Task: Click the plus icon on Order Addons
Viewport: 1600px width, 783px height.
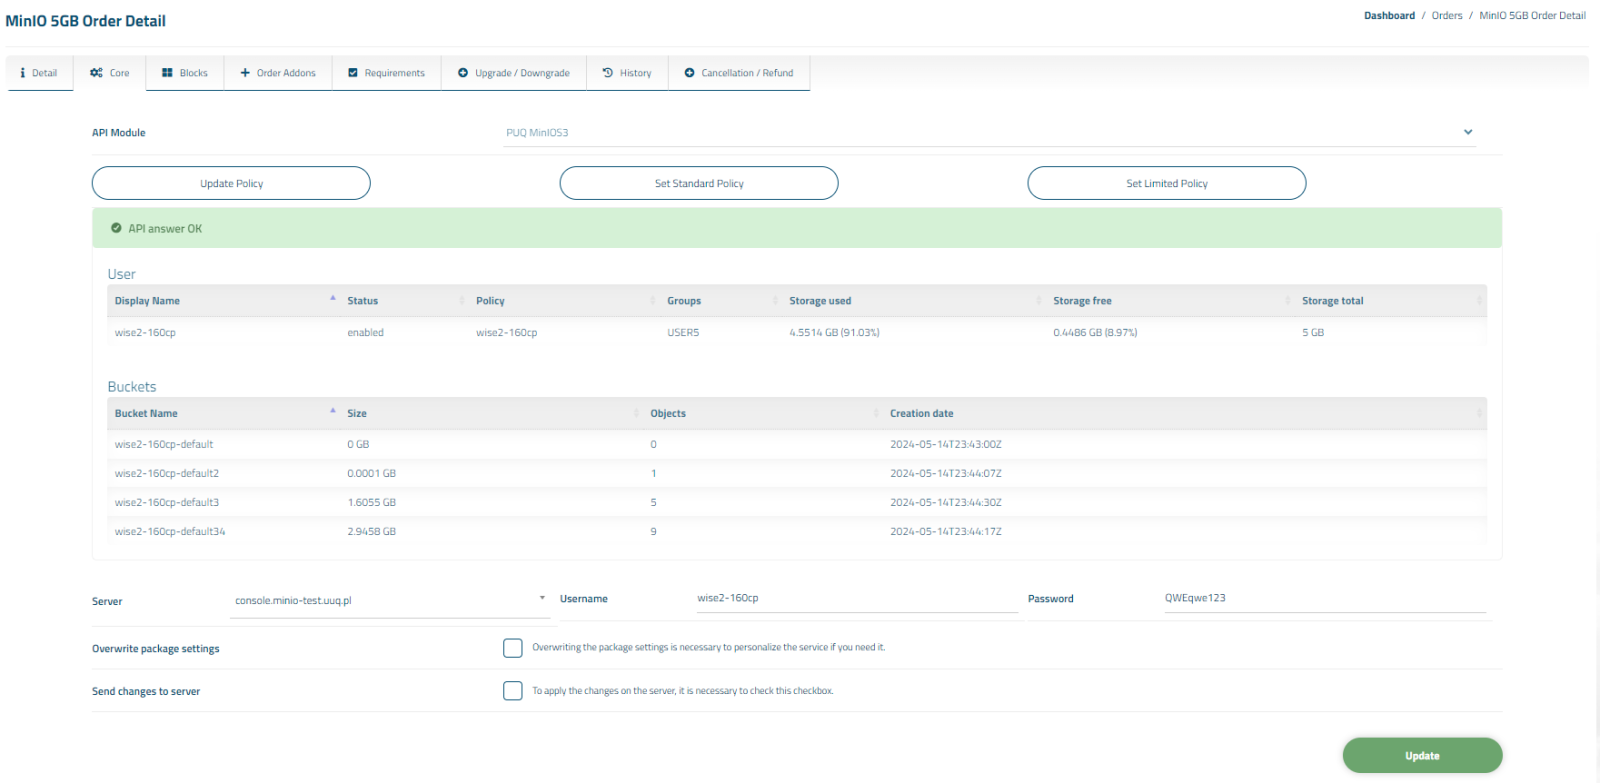Action: click(x=245, y=73)
